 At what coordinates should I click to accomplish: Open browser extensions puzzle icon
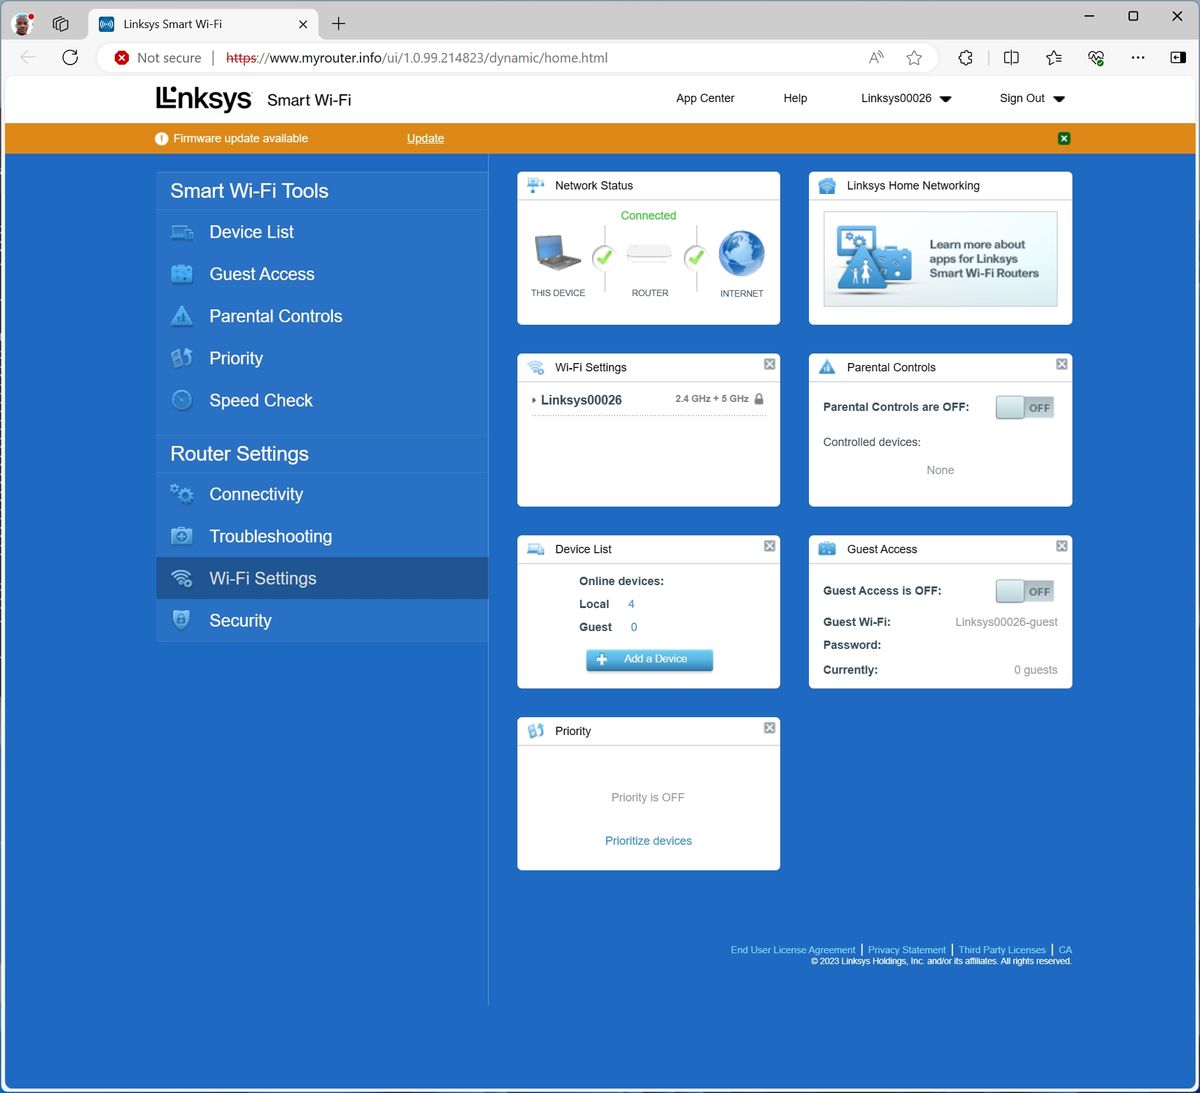pyautogui.click(x=965, y=58)
